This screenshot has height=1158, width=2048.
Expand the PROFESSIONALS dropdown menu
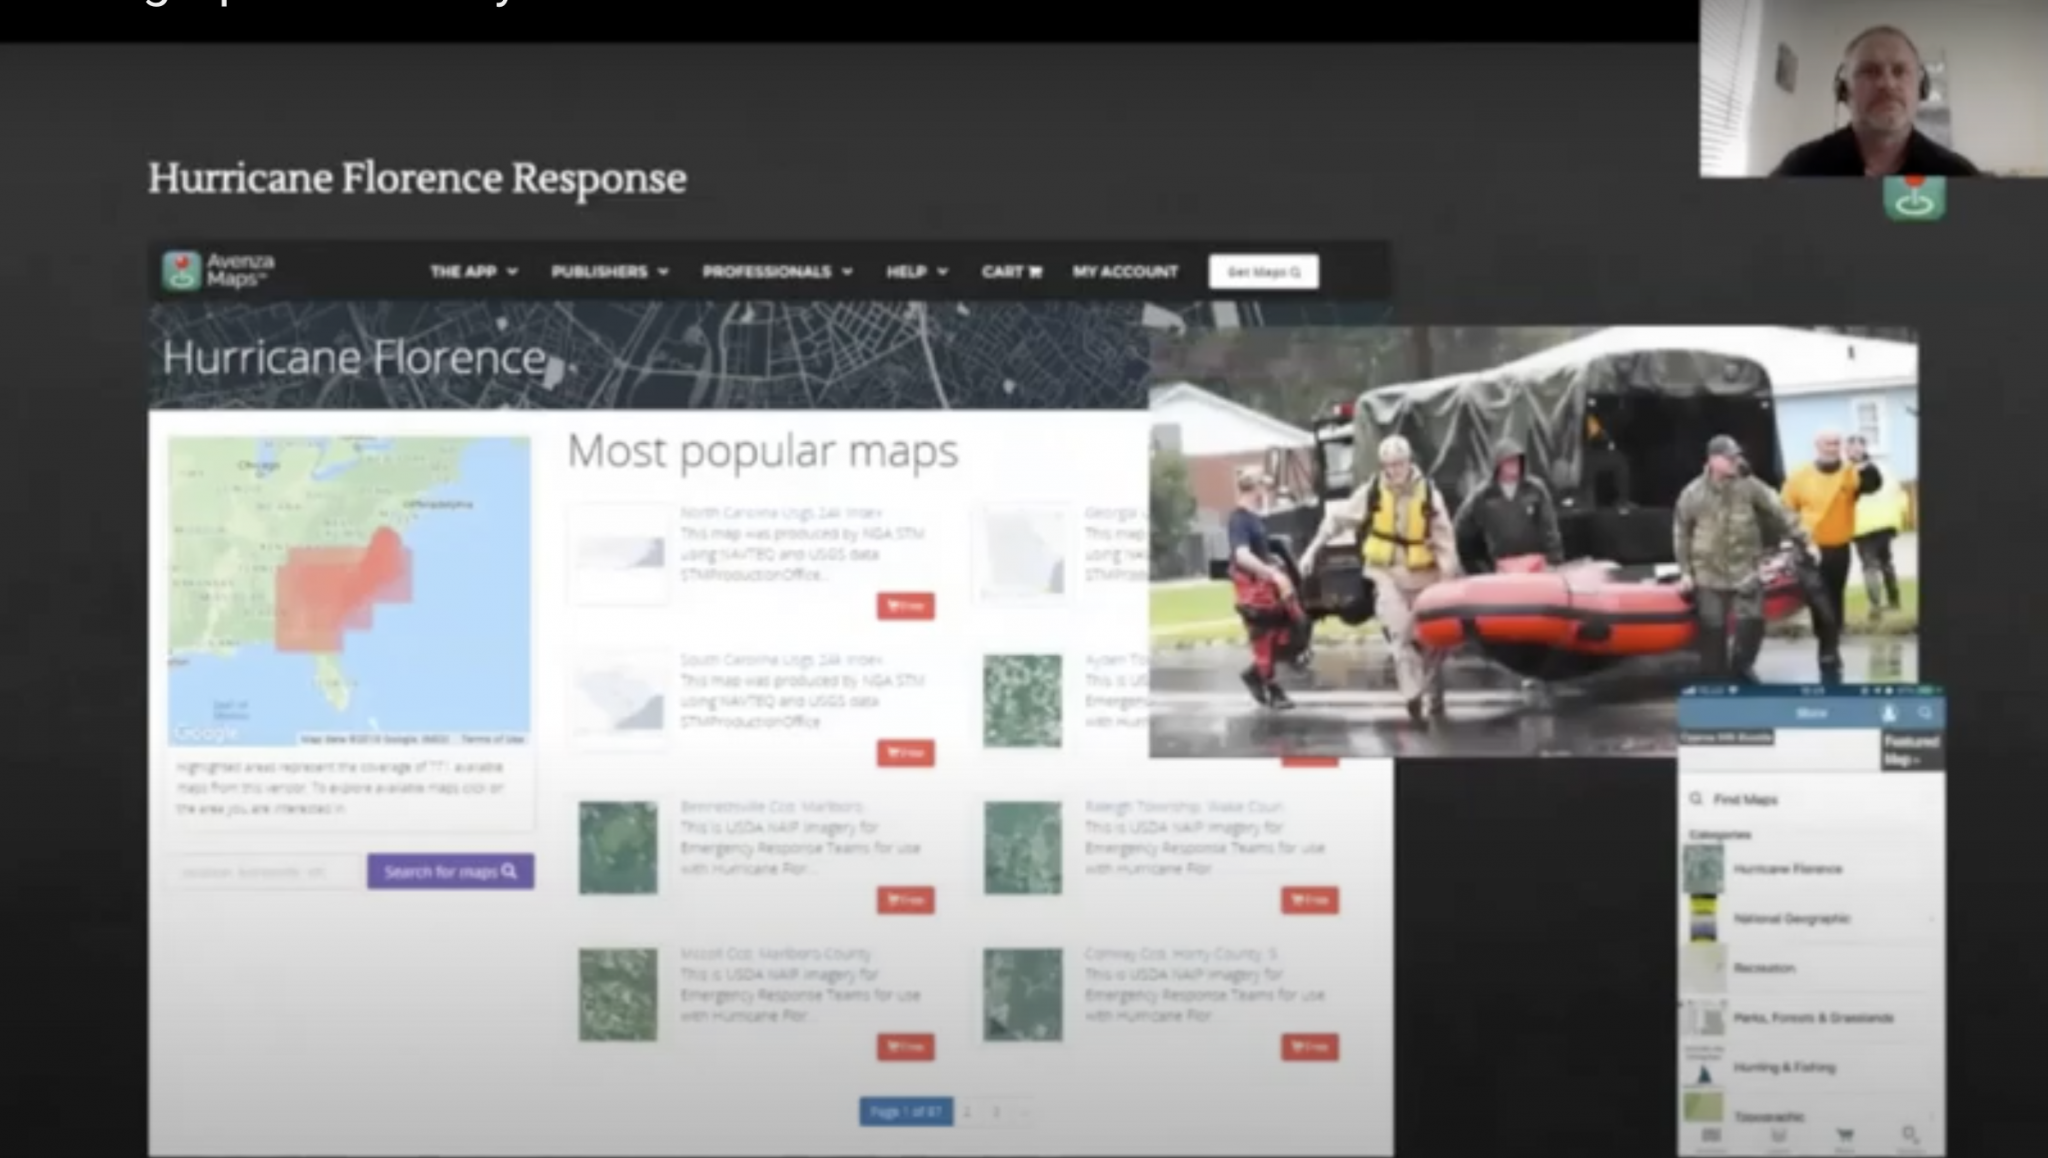tap(777, 271)
